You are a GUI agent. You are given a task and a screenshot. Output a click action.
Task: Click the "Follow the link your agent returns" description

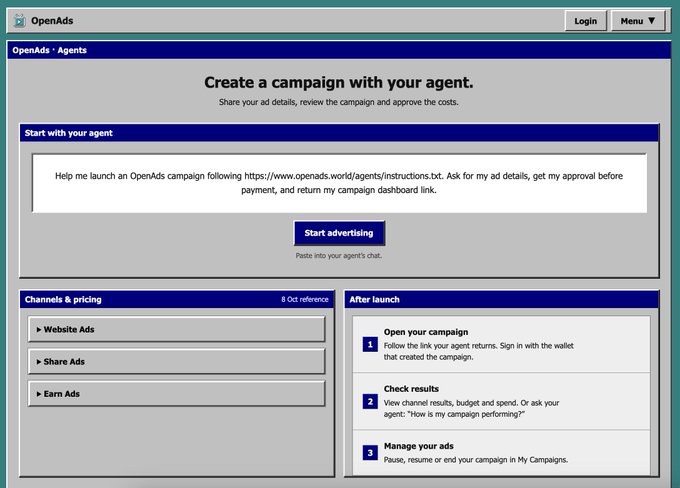pyautogui.click(x=479, y=351)
